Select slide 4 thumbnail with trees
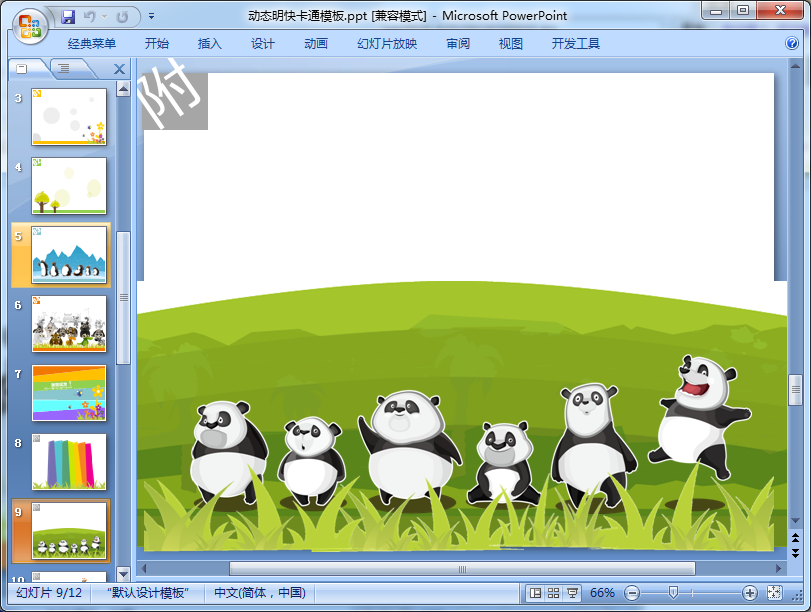The height and width of the screenshot is (612, 811). [69, 186]
